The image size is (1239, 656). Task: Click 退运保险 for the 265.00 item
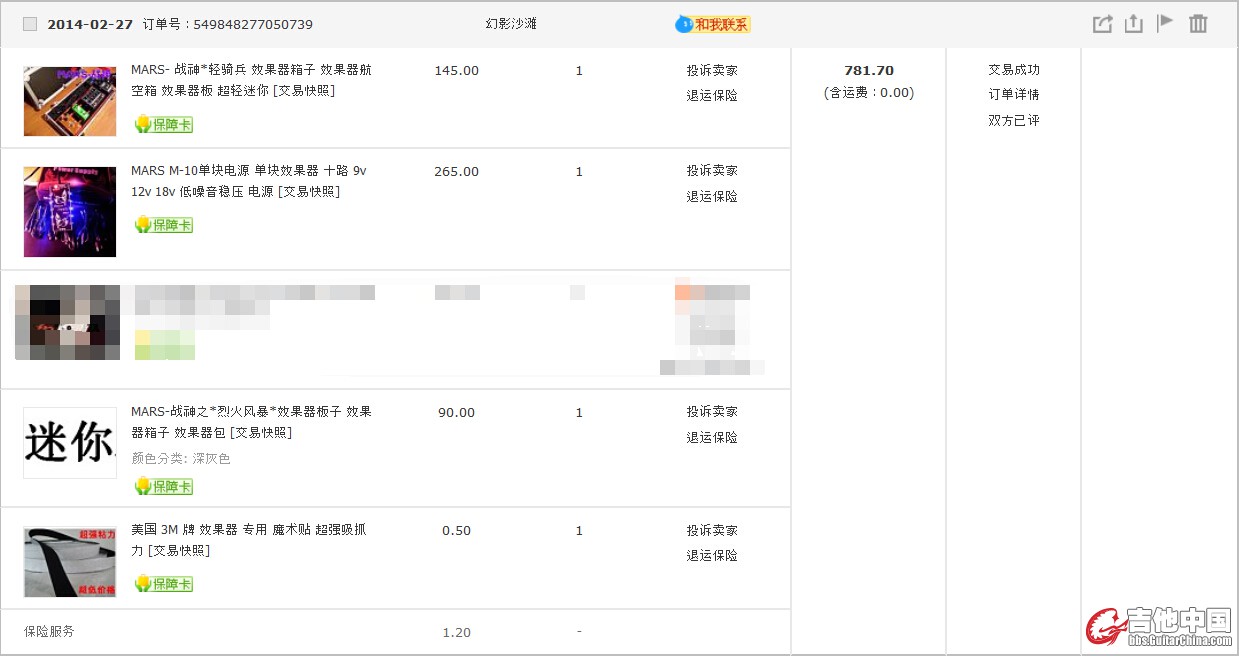(x=712, y=197)
